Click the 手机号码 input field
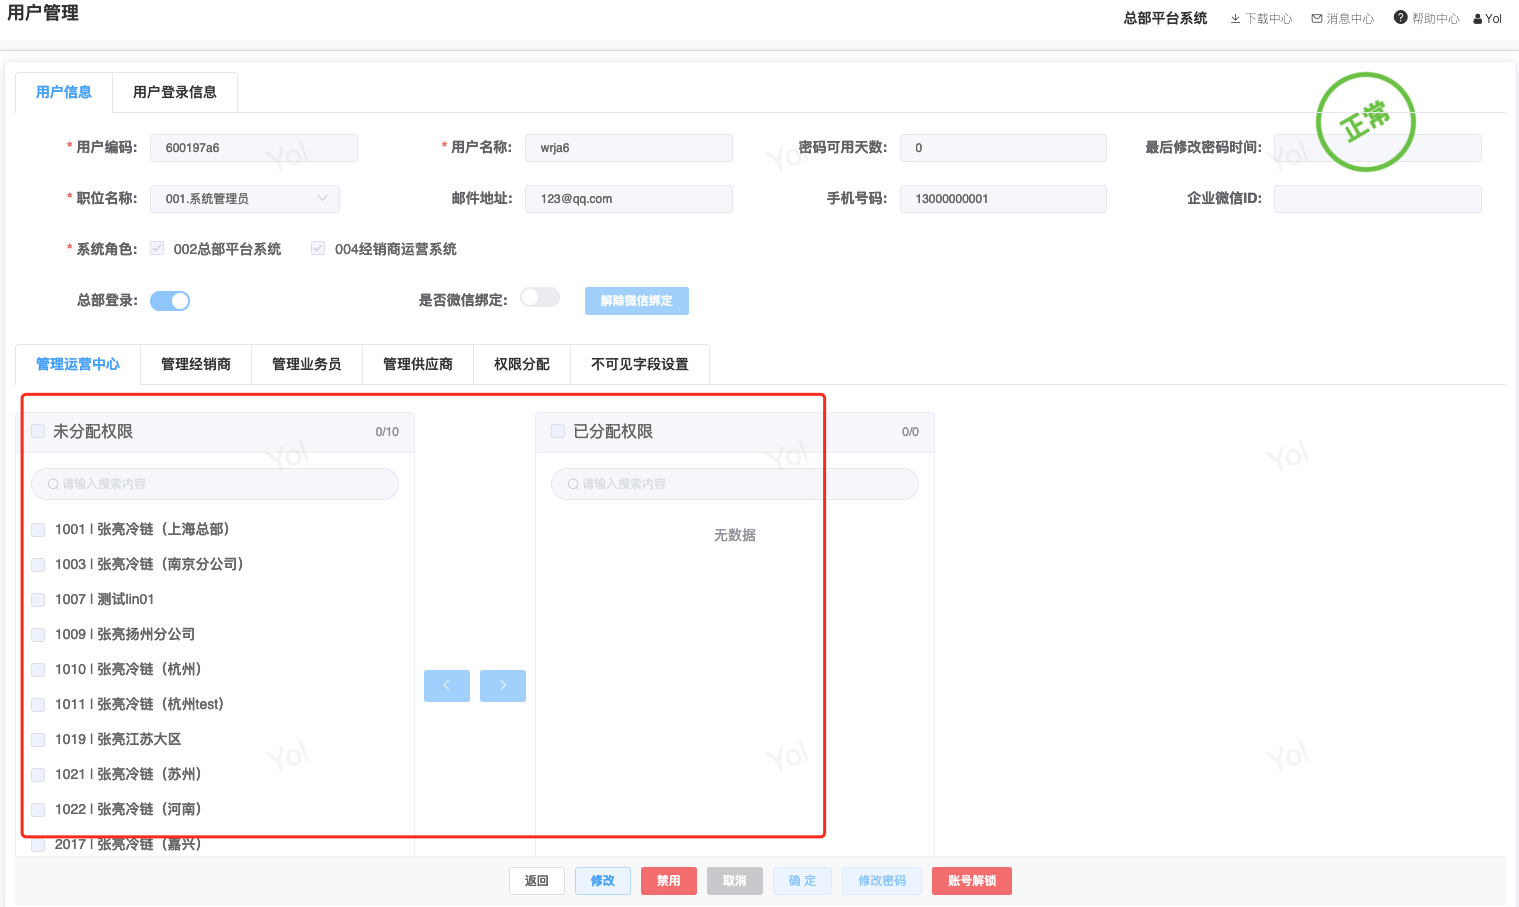 [x=1004, y=199]
